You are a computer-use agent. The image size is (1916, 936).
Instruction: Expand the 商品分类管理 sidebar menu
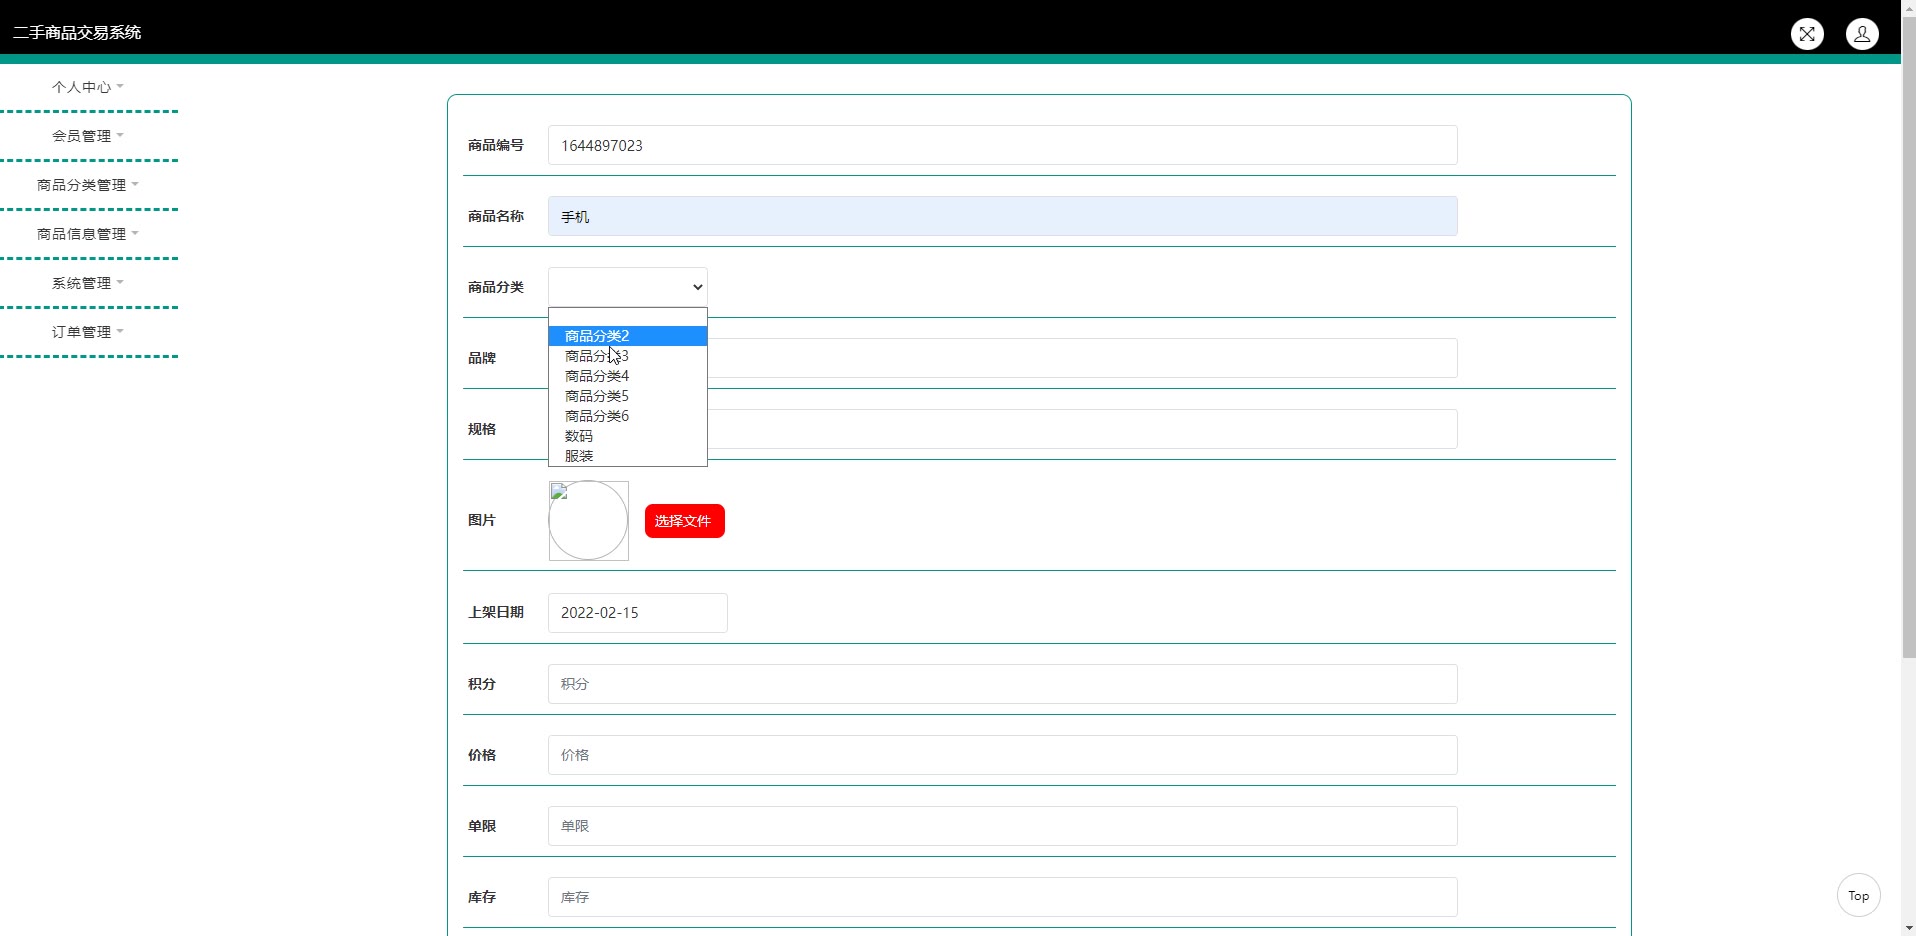pos(88,185)
